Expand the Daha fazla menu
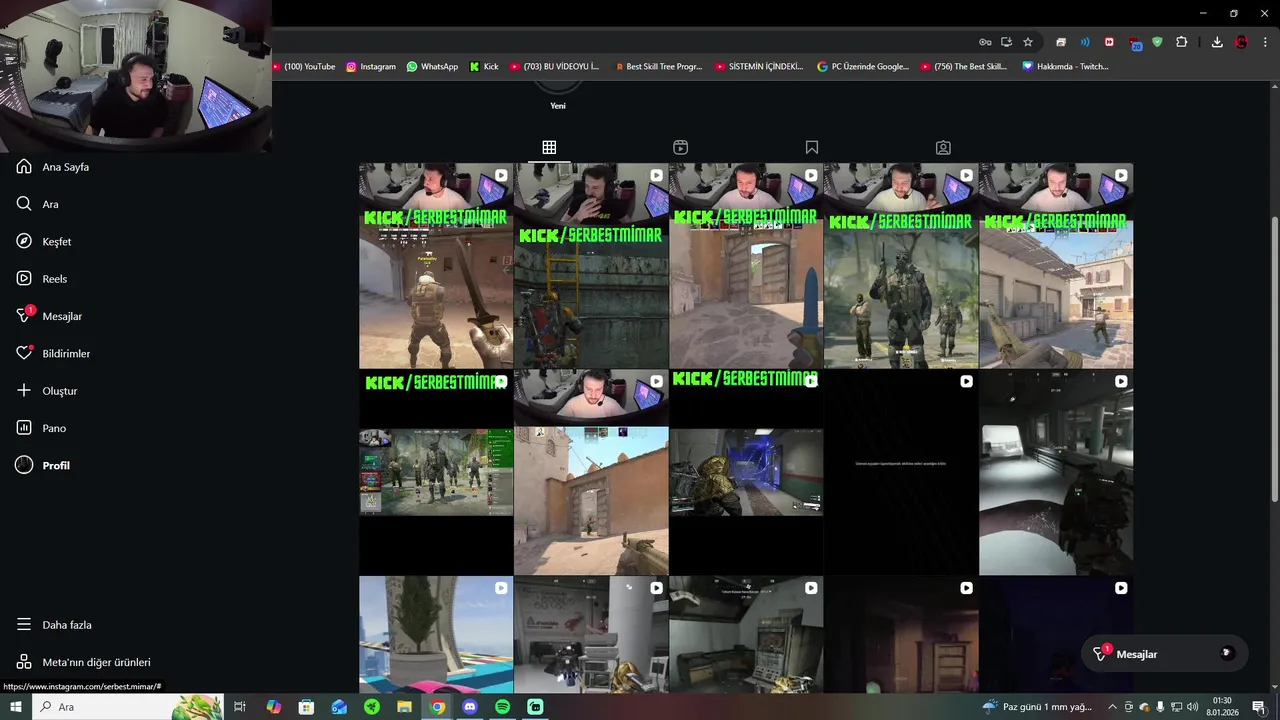Viewport: 1280px width, 720px height. 54,625
